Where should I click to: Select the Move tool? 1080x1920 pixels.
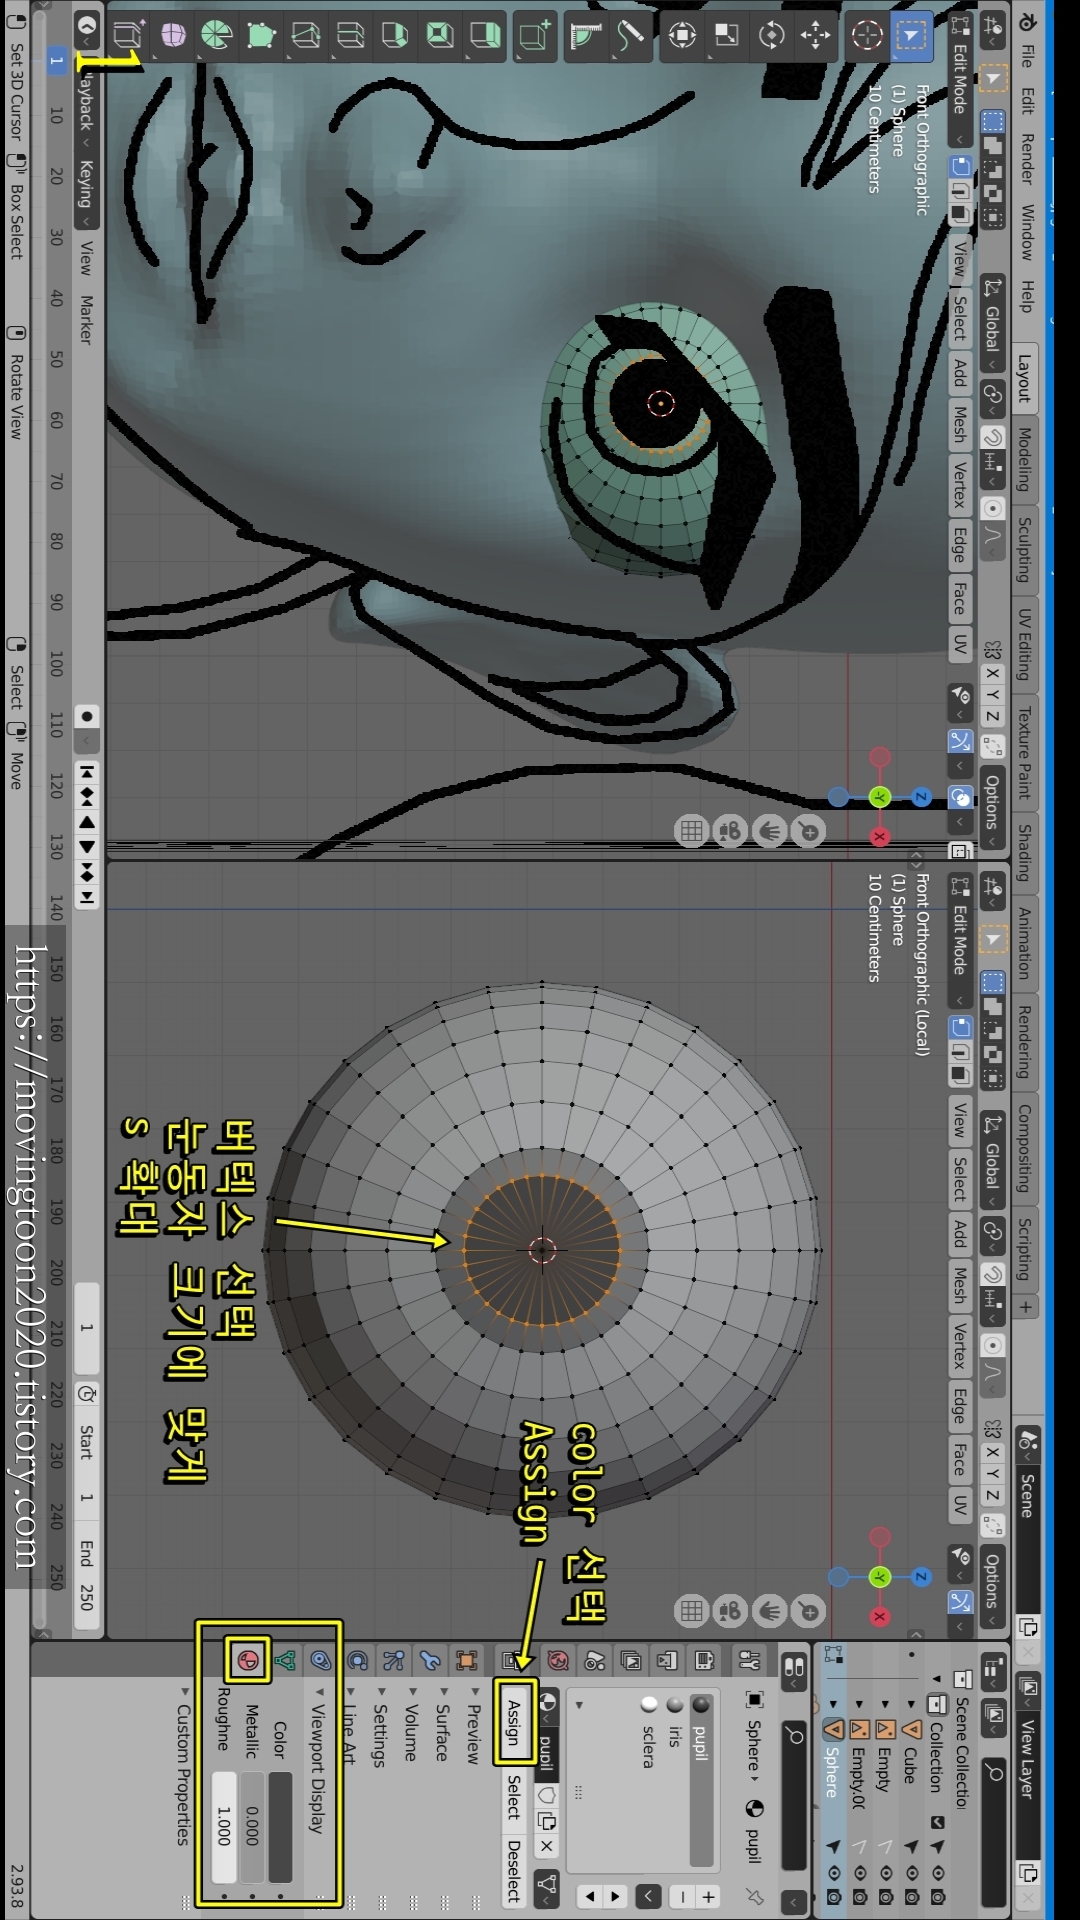tap(815, 36)
